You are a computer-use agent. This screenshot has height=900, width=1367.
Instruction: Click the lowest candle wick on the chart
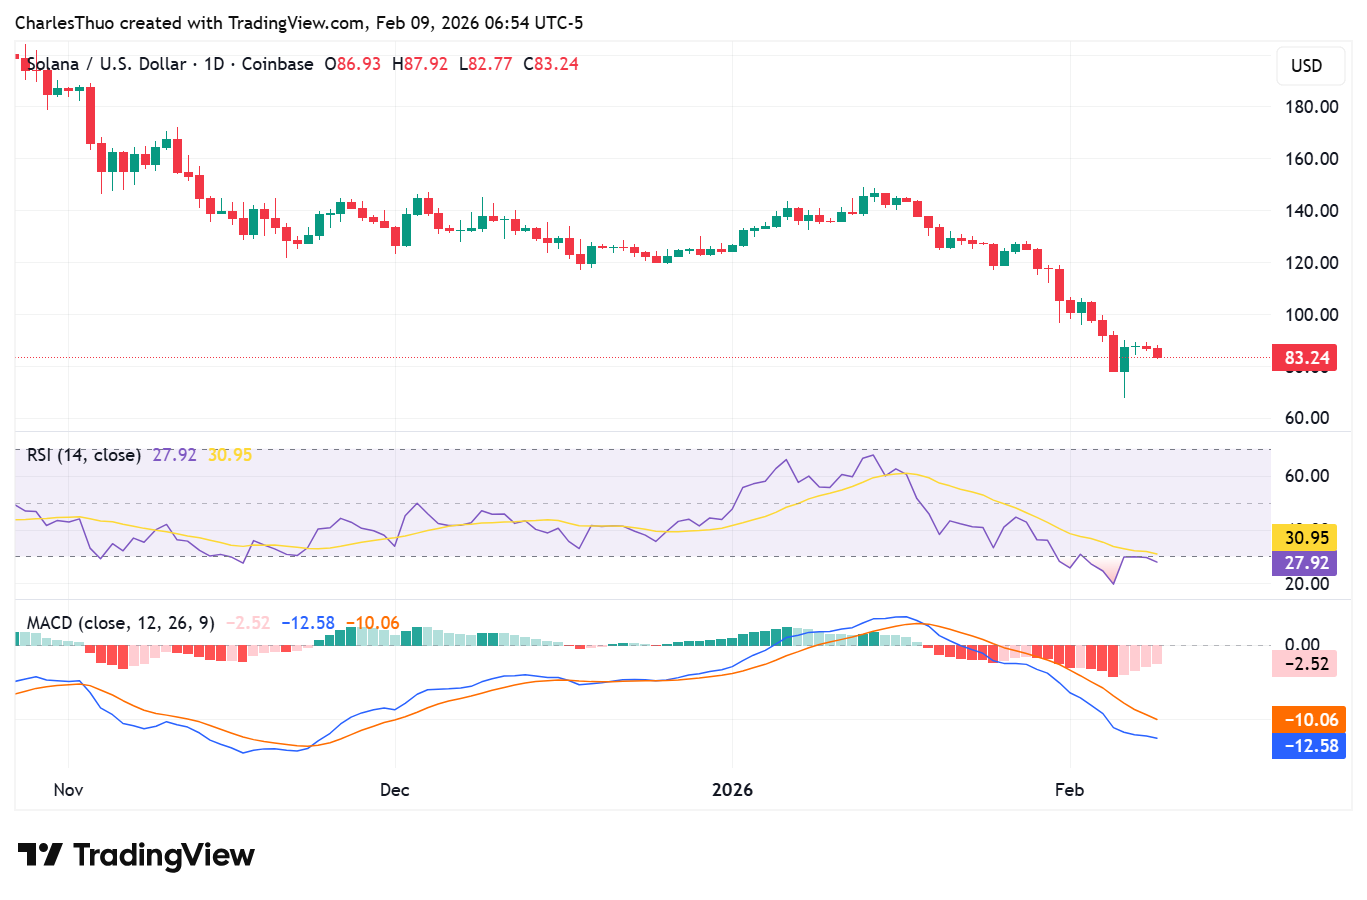point(1124,390)
